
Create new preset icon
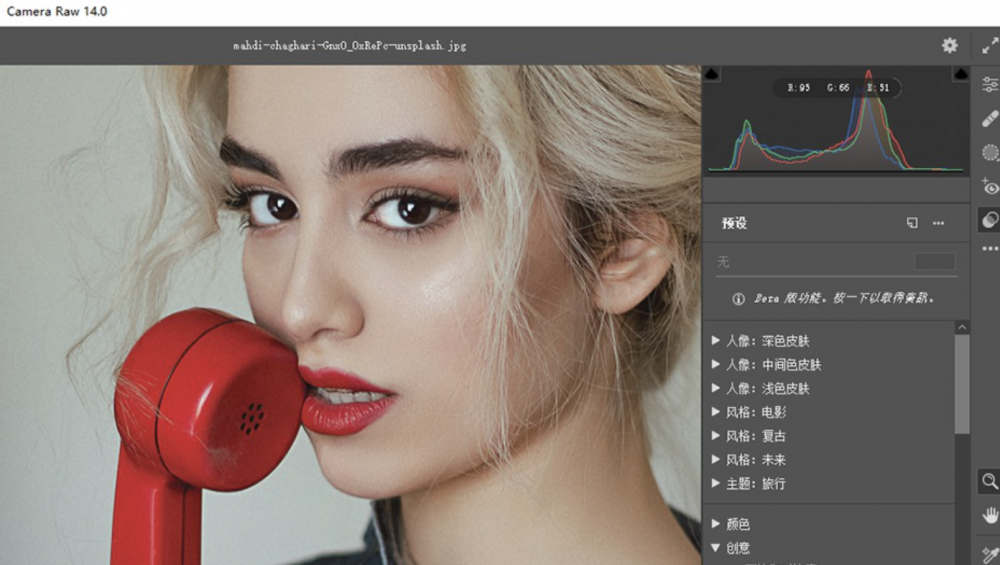pyautogui.click(x=912, y=223)
